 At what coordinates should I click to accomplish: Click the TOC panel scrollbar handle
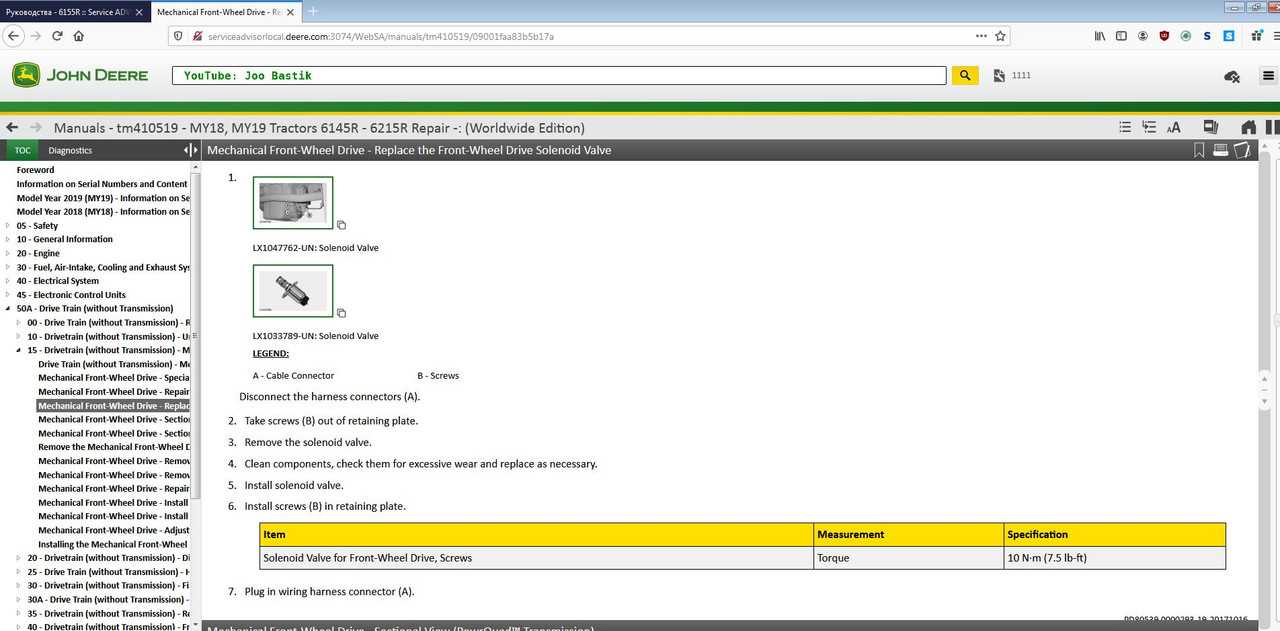click(195, 337)
